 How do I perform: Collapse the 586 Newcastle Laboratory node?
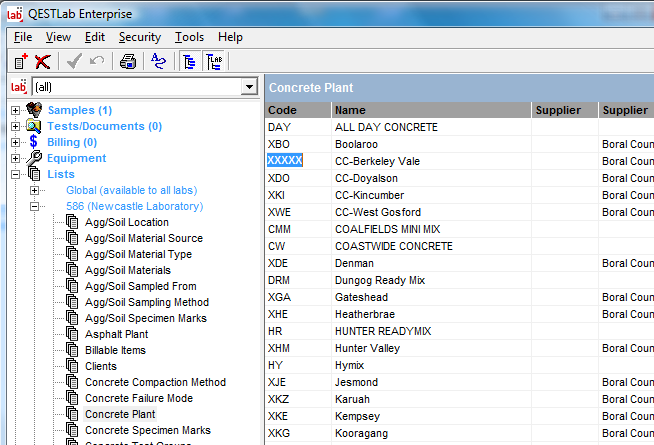(35, 206)
